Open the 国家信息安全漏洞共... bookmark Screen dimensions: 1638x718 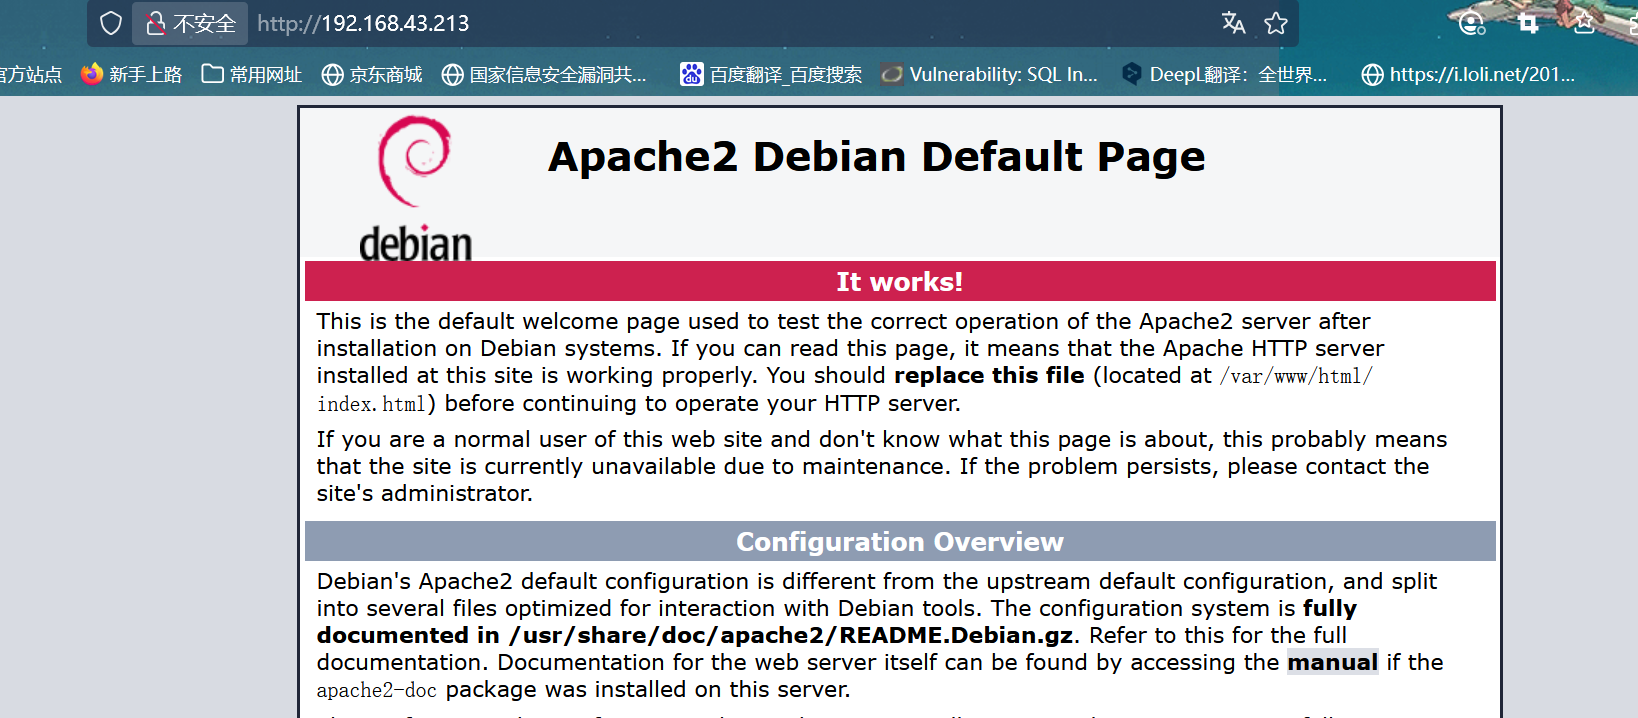click(x=544, y=74)
